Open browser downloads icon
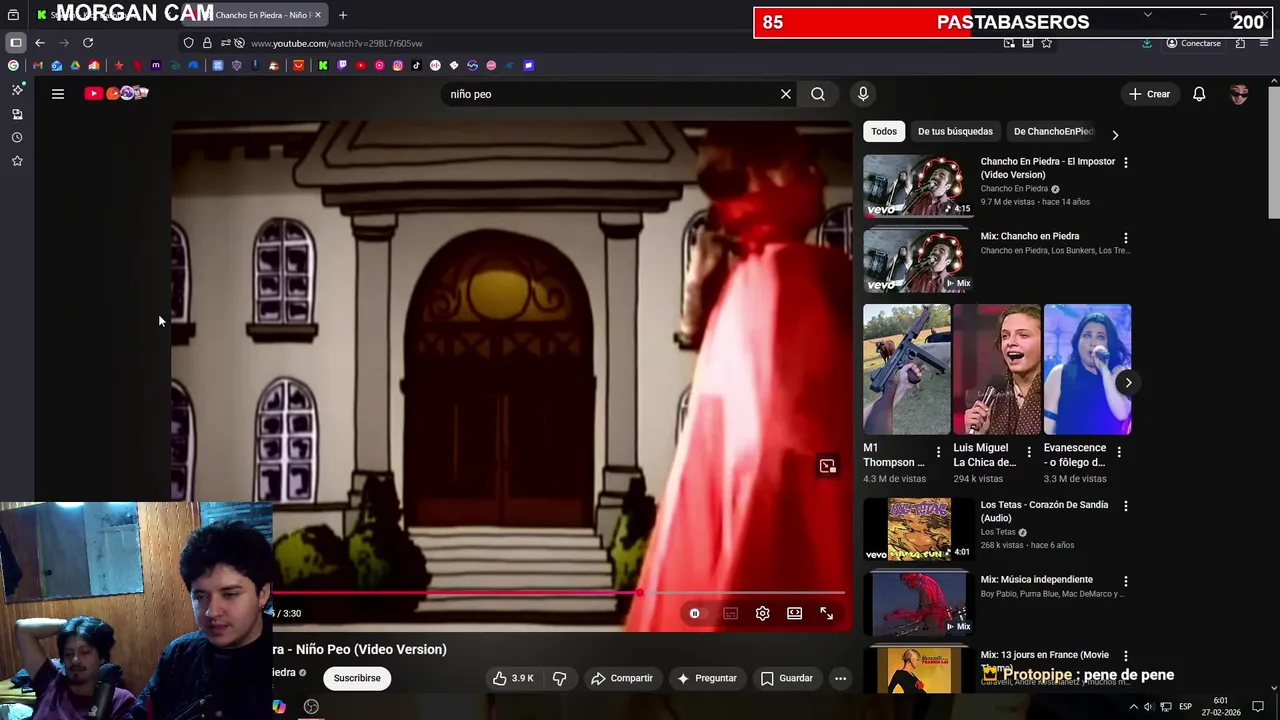The width and height of the screenshot is (1280, 720). coord(1147,43)
